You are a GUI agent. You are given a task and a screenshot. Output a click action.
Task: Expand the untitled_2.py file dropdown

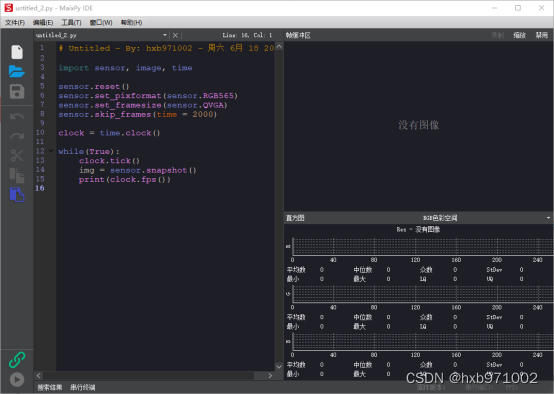pos(165,35)
